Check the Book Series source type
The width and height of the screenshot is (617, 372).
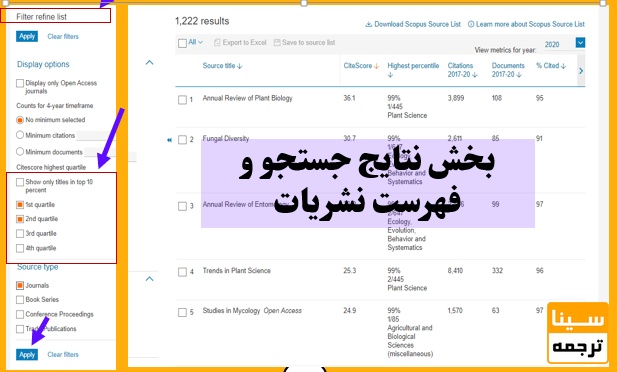point(20,300)
